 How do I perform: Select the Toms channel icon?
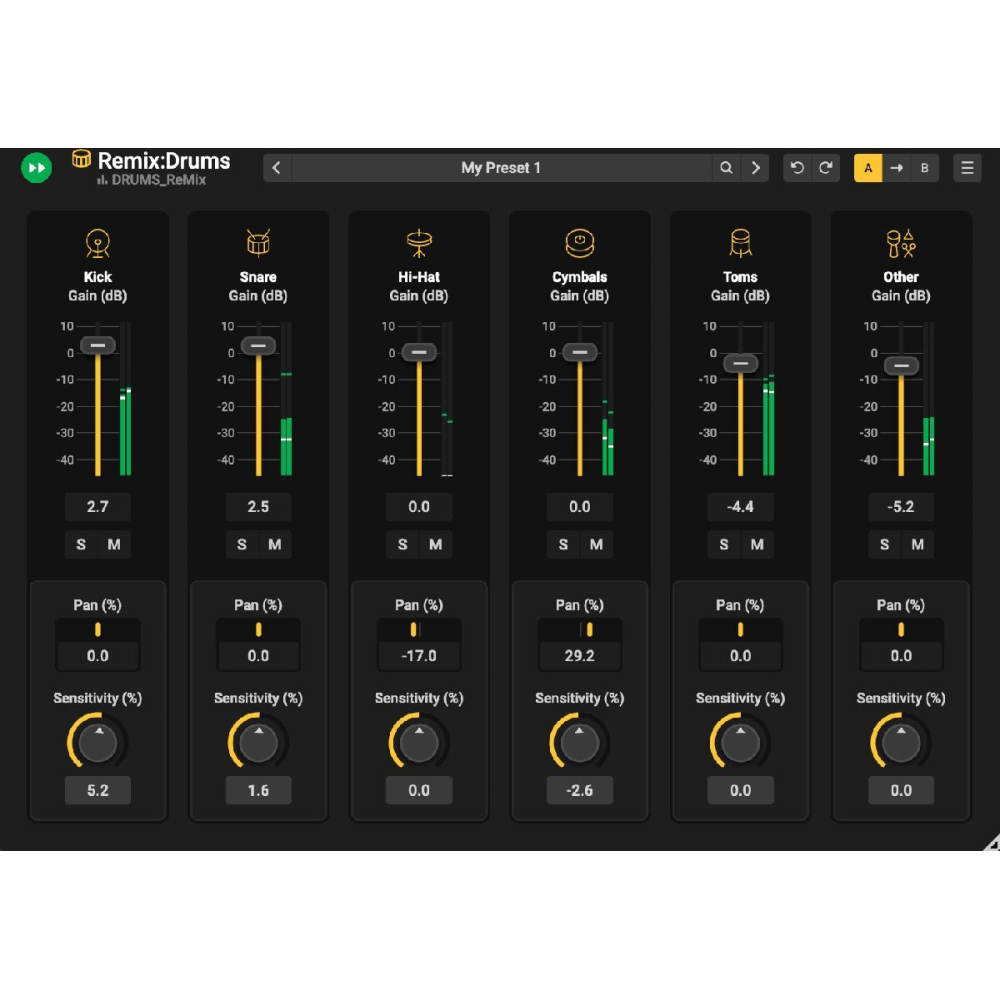[x=740, y=242]
